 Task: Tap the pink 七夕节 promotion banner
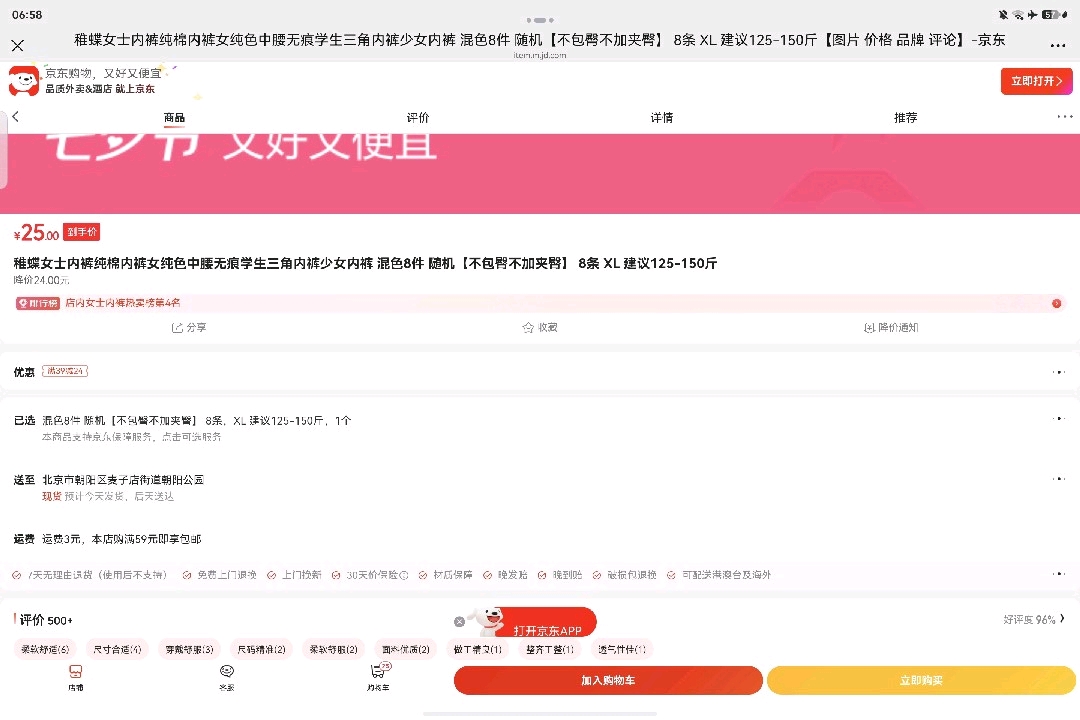pyautogui.click(x=540, y=173)
